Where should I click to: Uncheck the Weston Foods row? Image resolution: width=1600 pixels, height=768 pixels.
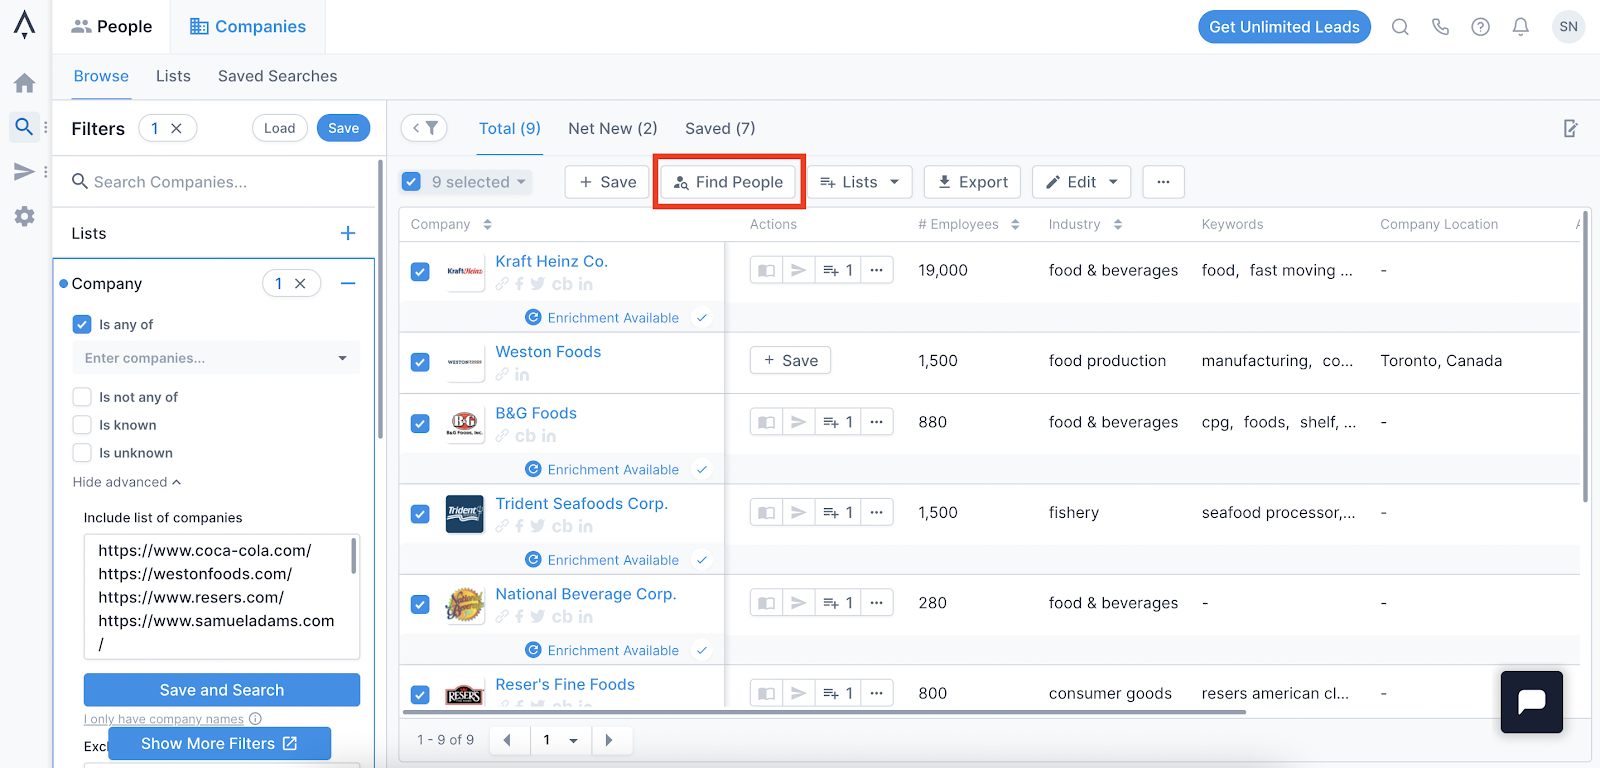420,362
